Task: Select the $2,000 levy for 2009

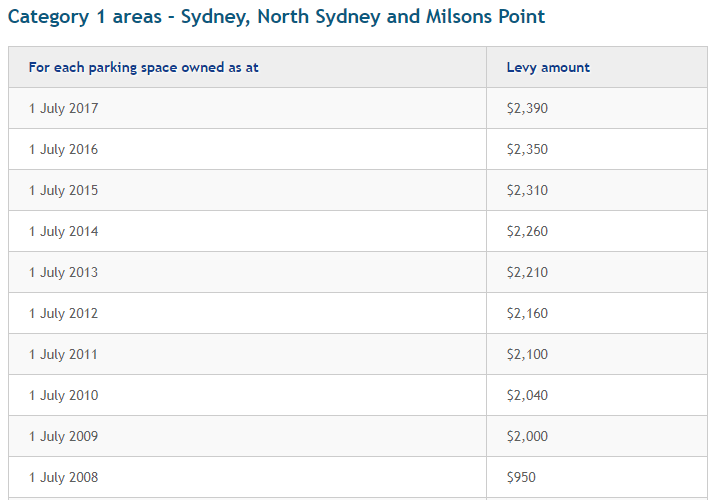Action: 527,436
